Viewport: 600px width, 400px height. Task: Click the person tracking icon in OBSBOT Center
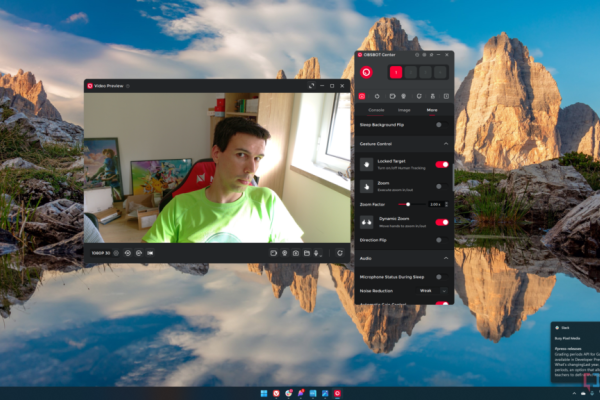click(433, 96)
